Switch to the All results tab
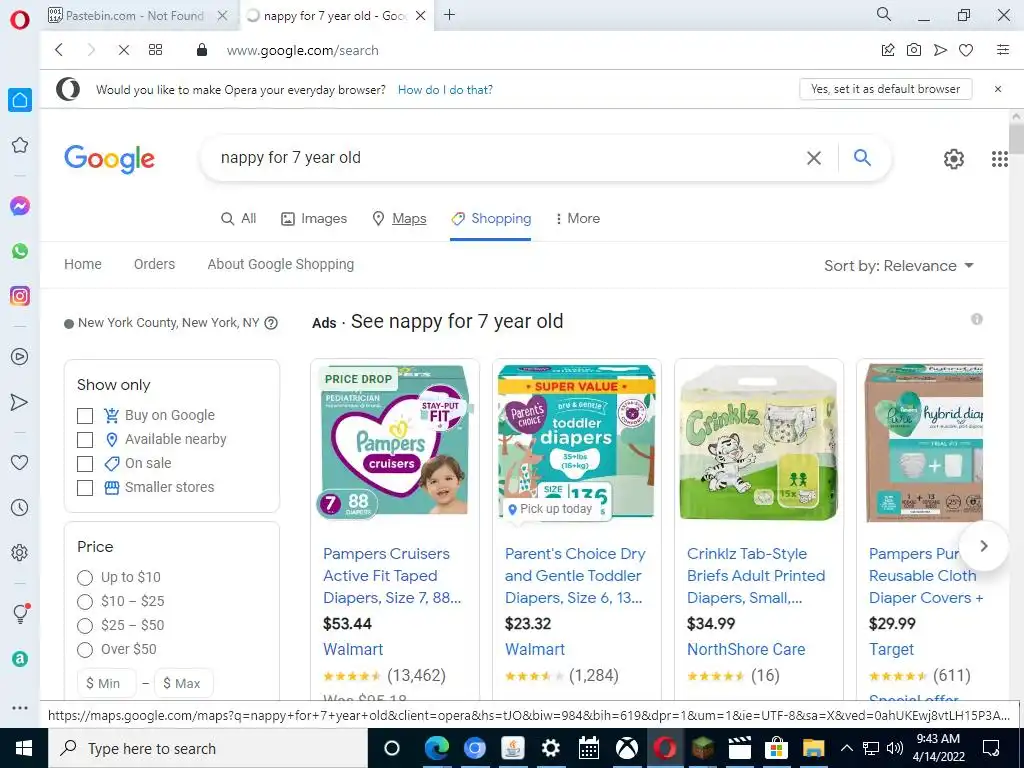The height and width of the screenshot is (768, 1024). tap(238, 219)
